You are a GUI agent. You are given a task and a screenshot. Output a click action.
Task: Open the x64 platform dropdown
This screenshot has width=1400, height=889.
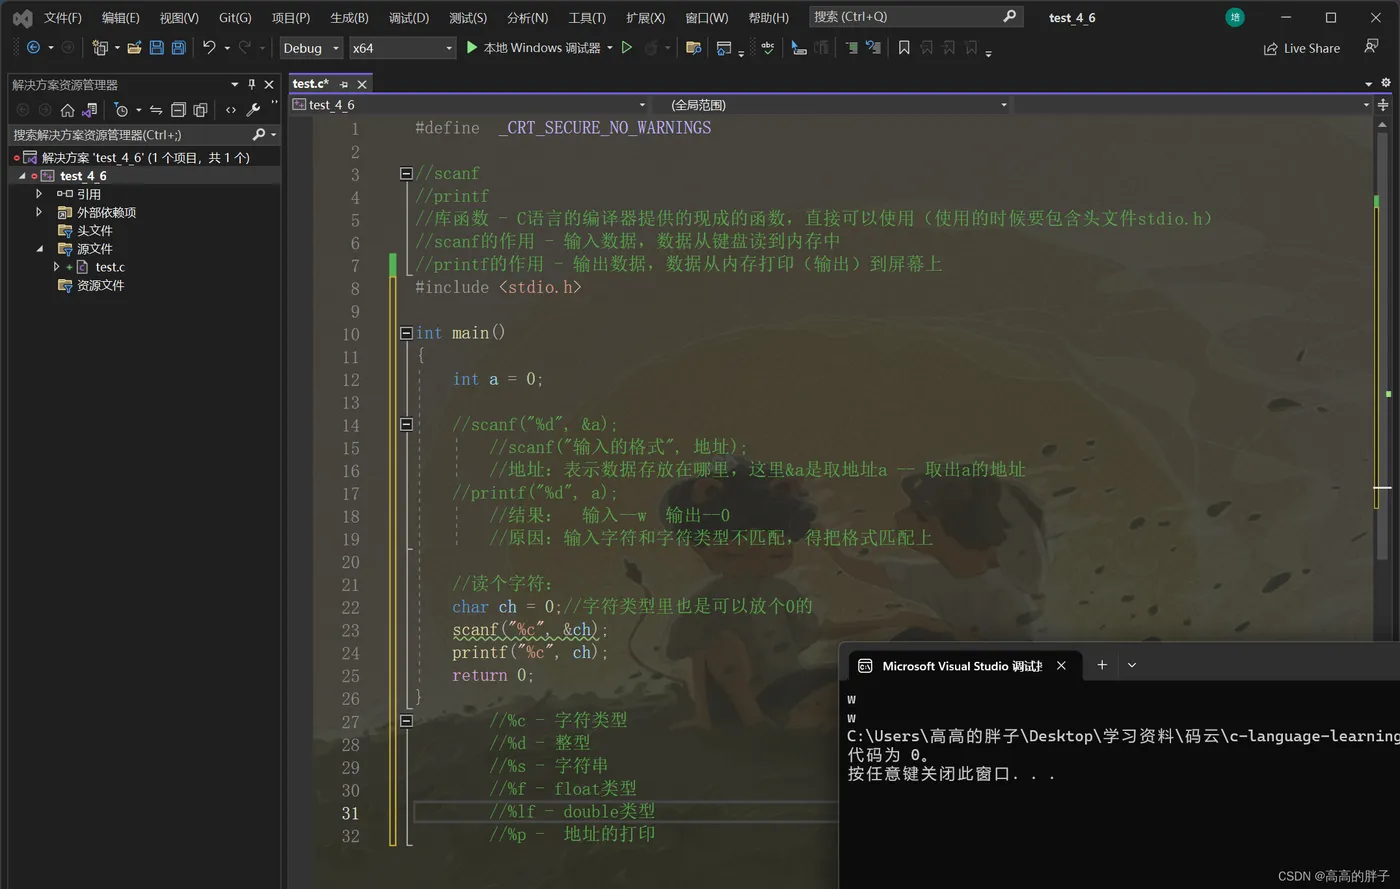pos(402,47)
